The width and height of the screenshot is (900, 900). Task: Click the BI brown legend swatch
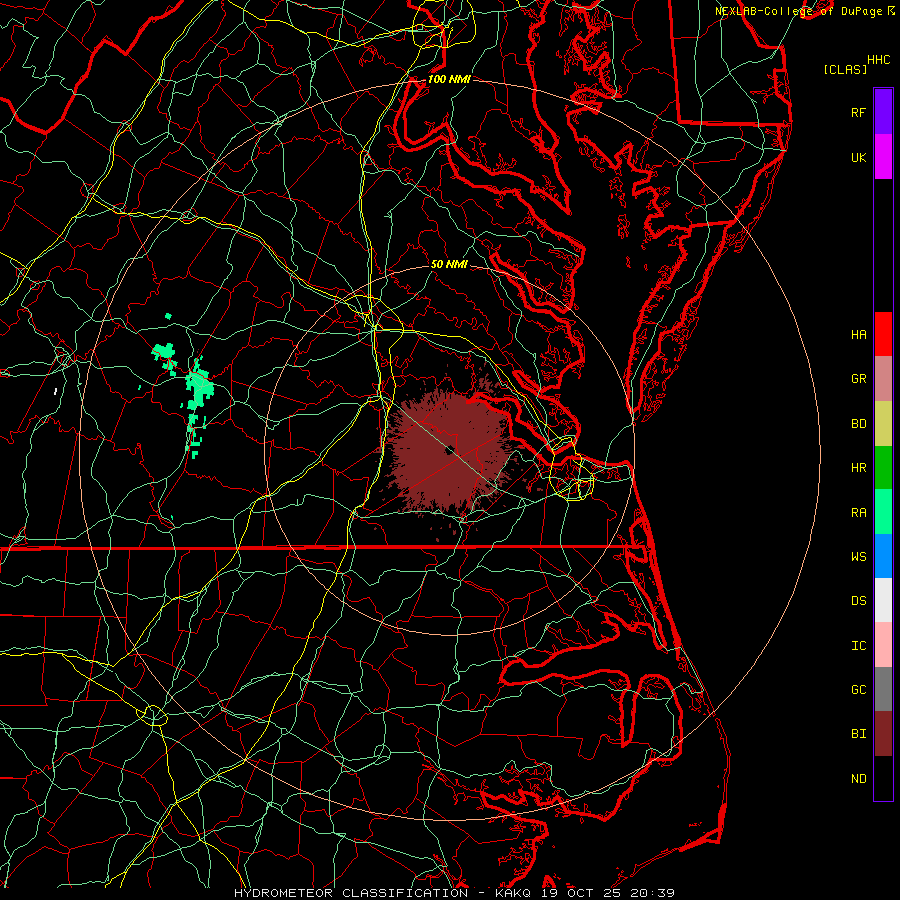tap(883, 734)
